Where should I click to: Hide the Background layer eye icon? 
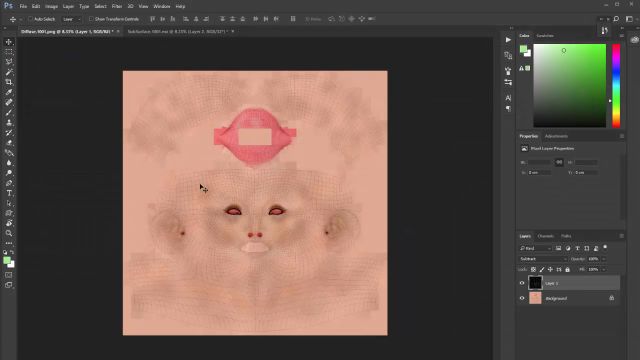[x=522, y=298]
